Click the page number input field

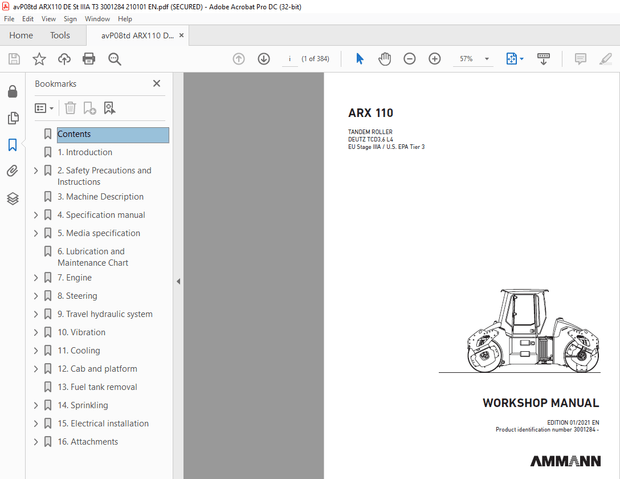pos(290,59)
